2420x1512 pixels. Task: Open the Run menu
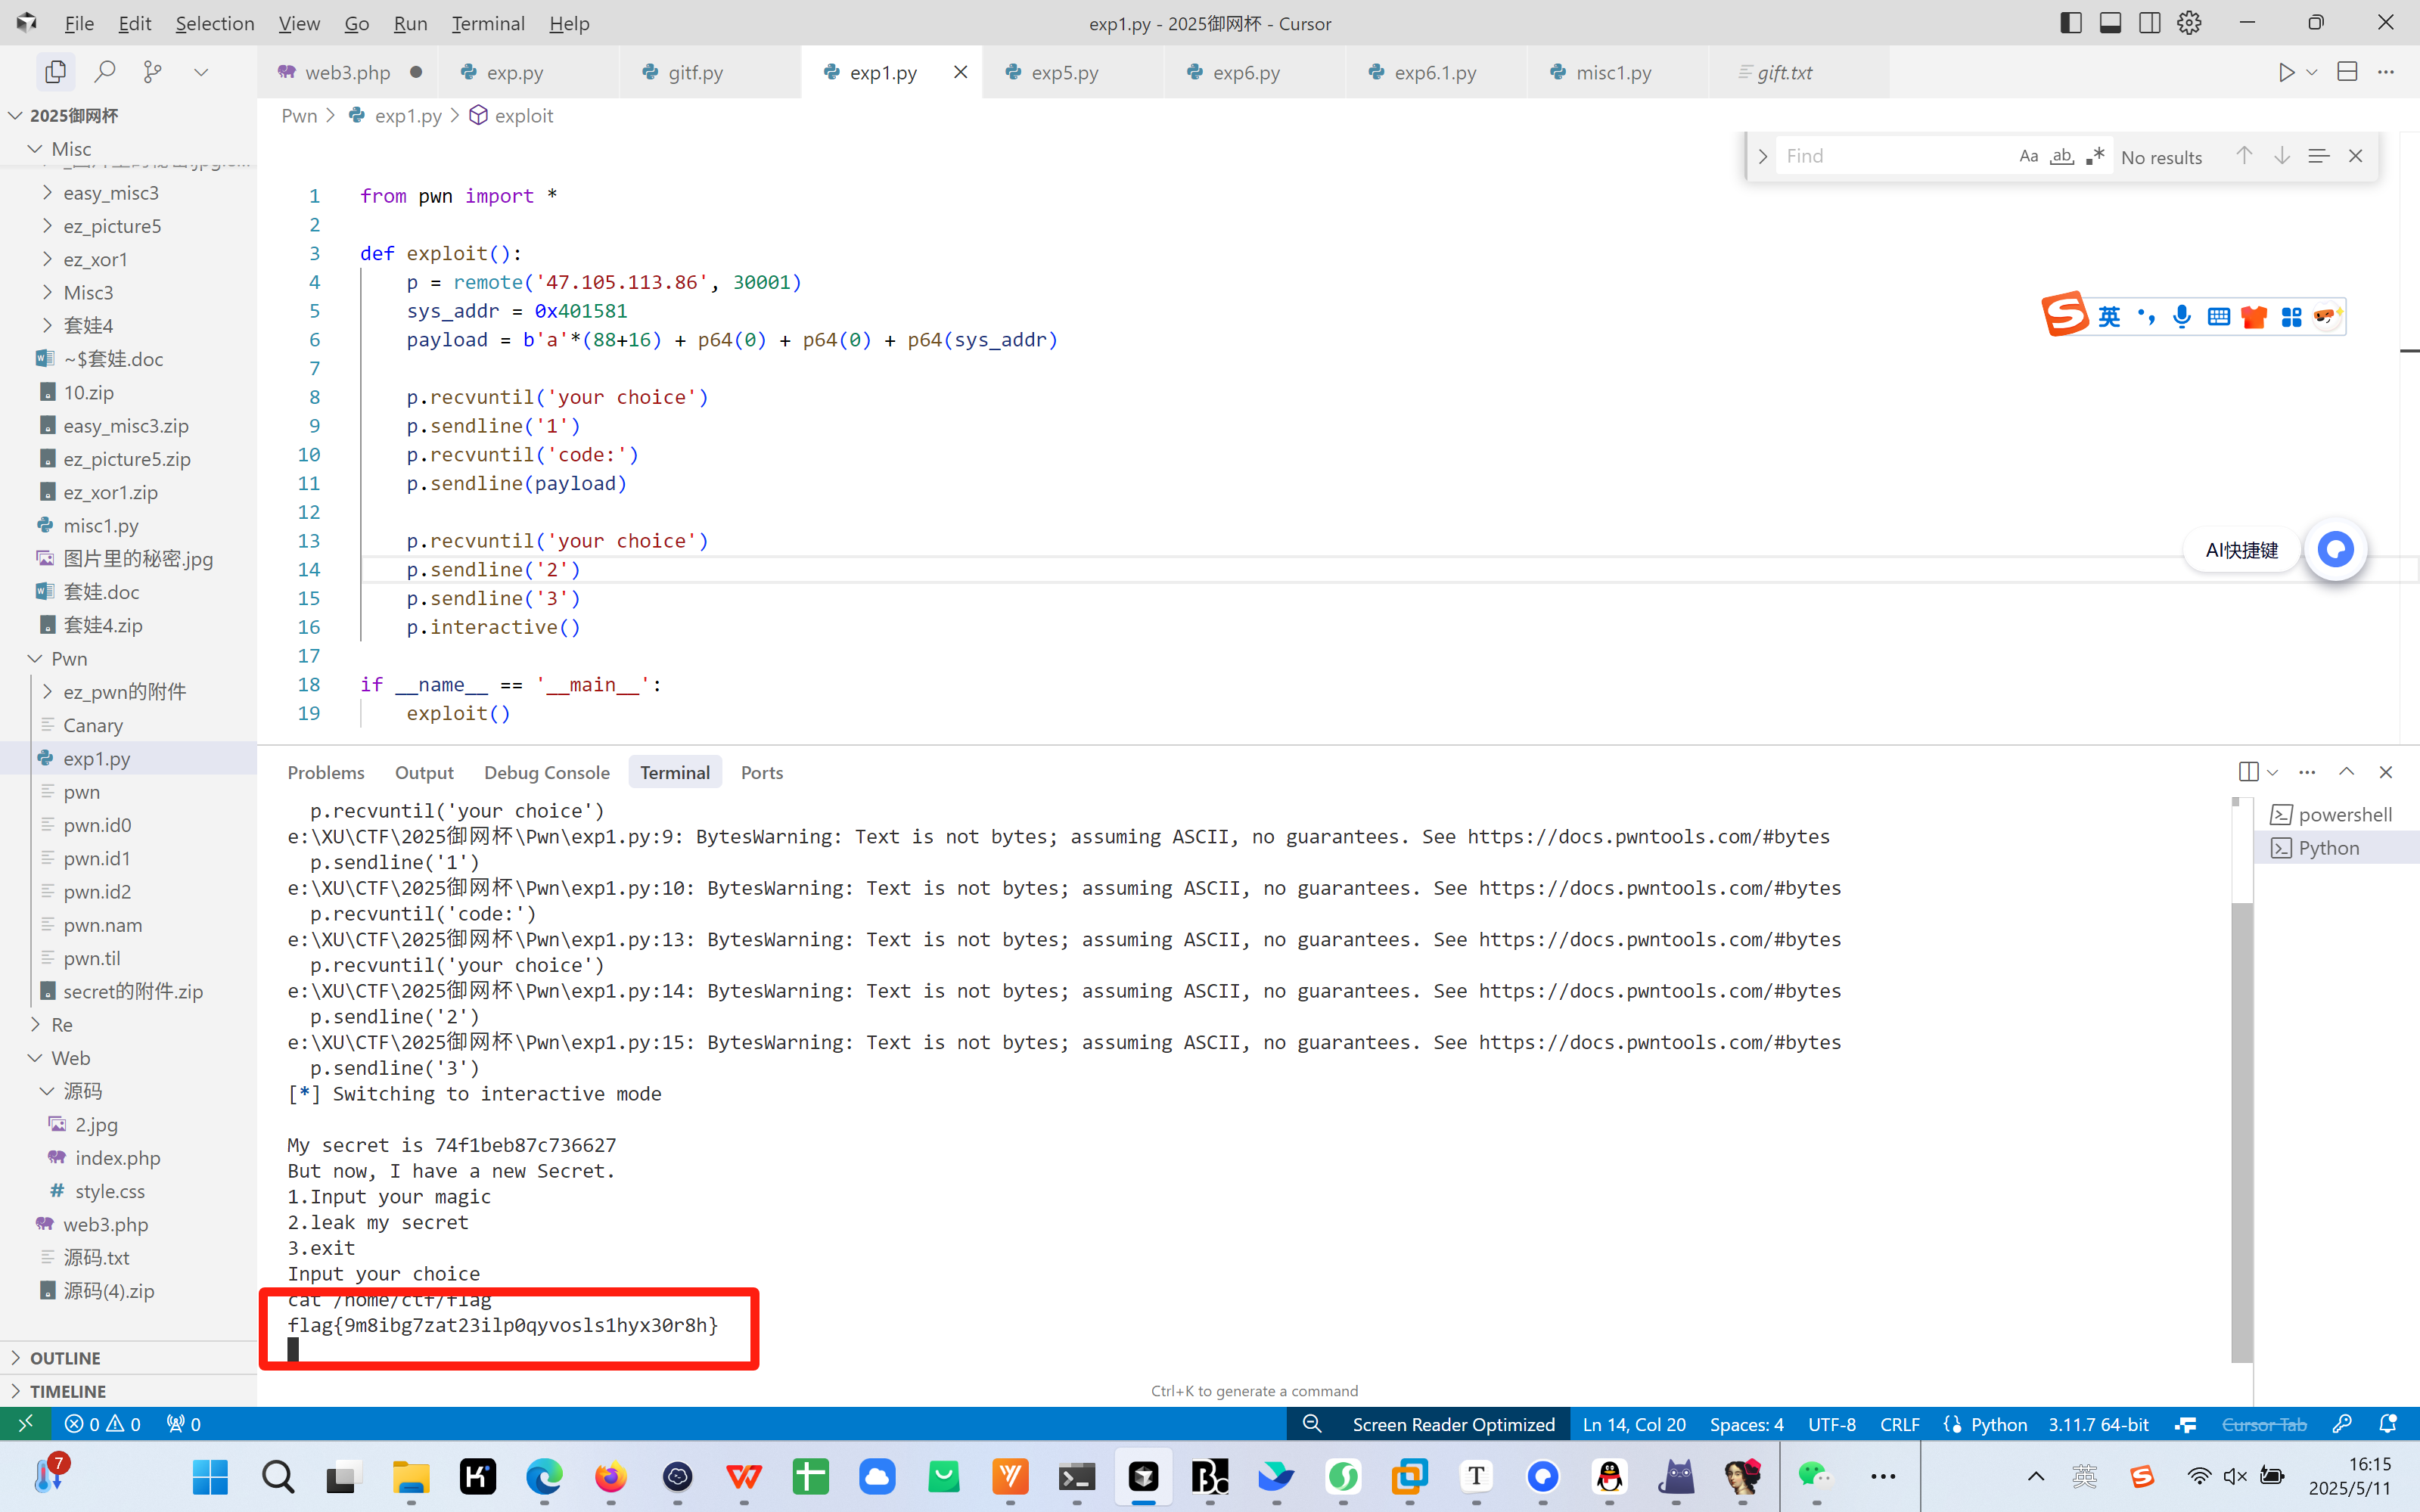(x=410, y=23)
